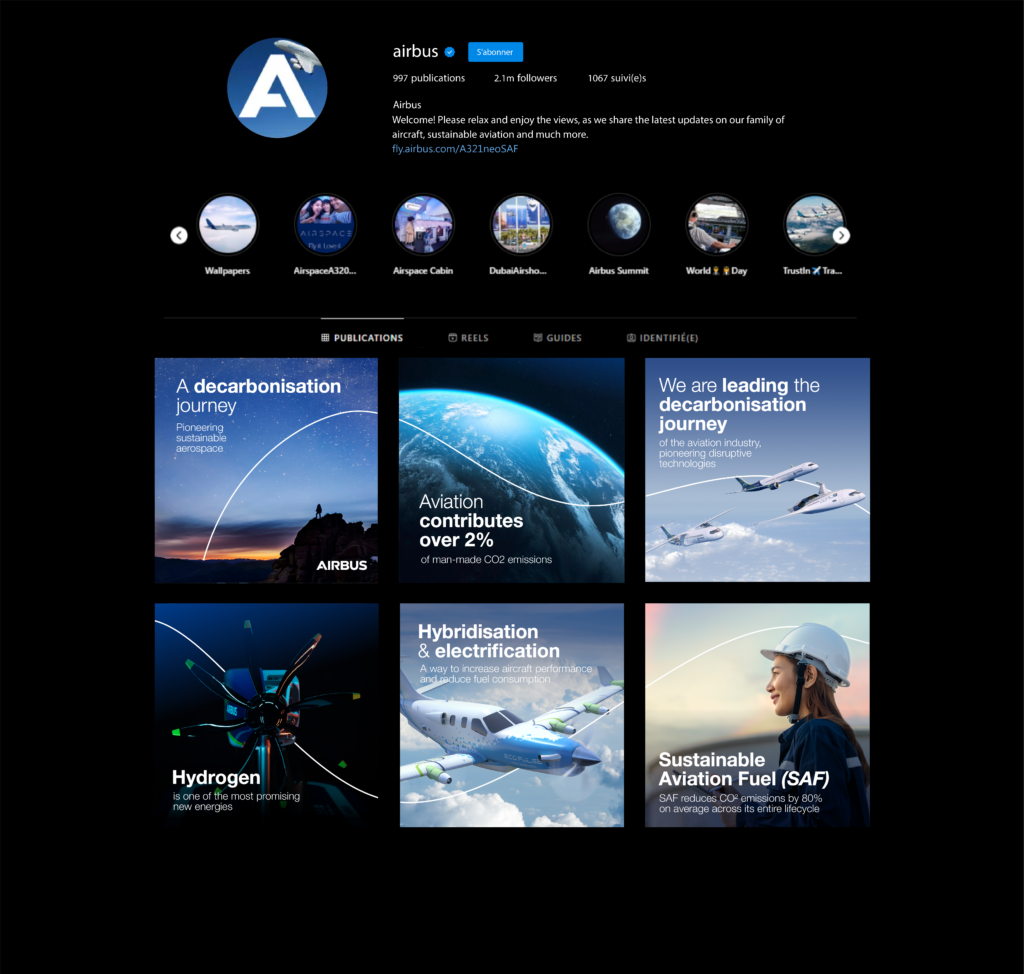
Task: Switch to the Reels tab
Action: [x=468, y=338]
